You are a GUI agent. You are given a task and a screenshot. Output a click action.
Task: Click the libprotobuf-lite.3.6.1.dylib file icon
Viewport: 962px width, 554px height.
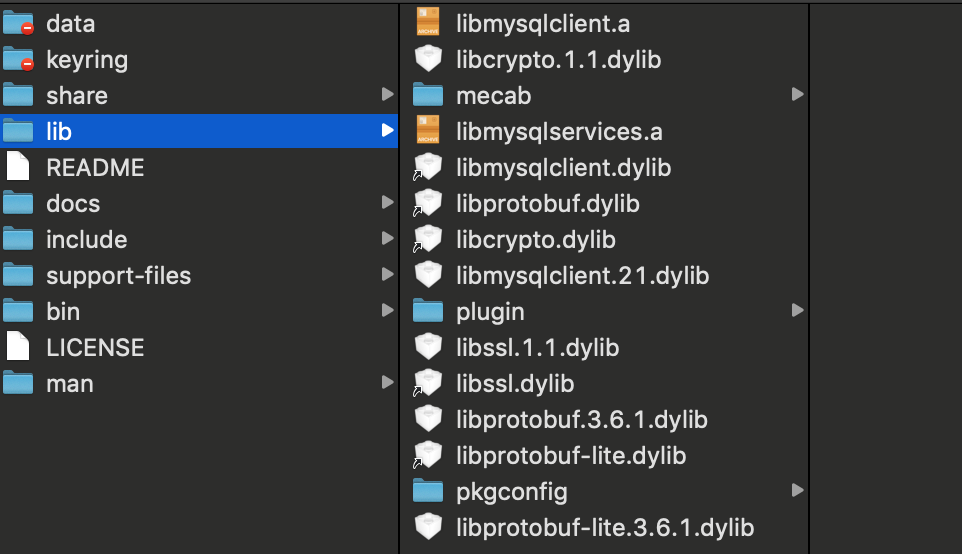428,527
